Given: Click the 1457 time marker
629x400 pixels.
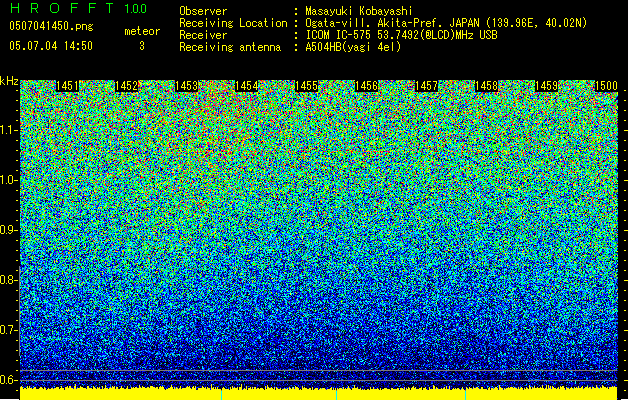Looking at the screenshot, I should (x=426, y=86).
